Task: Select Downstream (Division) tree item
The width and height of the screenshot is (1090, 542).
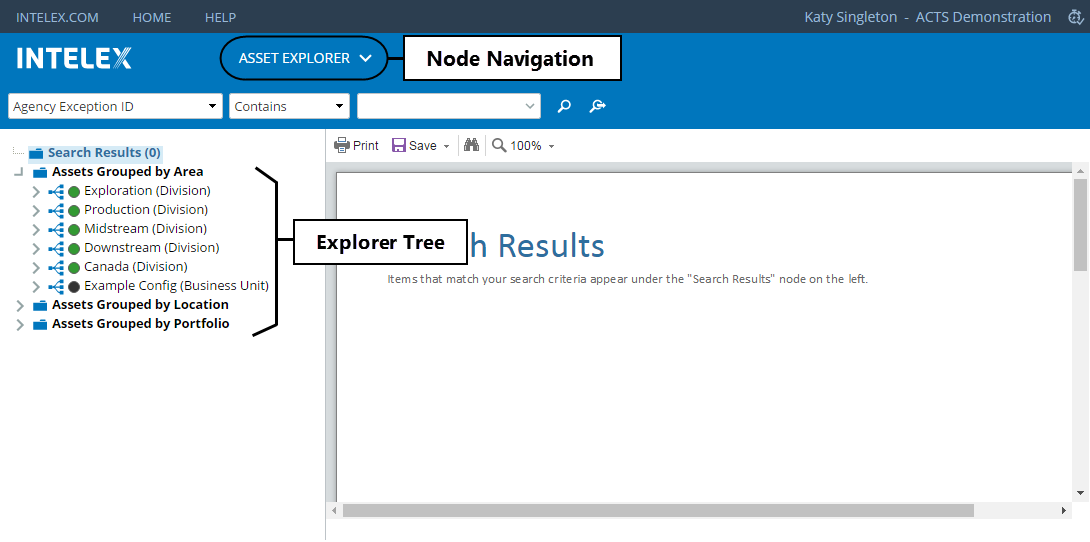Action: (152, 247)
